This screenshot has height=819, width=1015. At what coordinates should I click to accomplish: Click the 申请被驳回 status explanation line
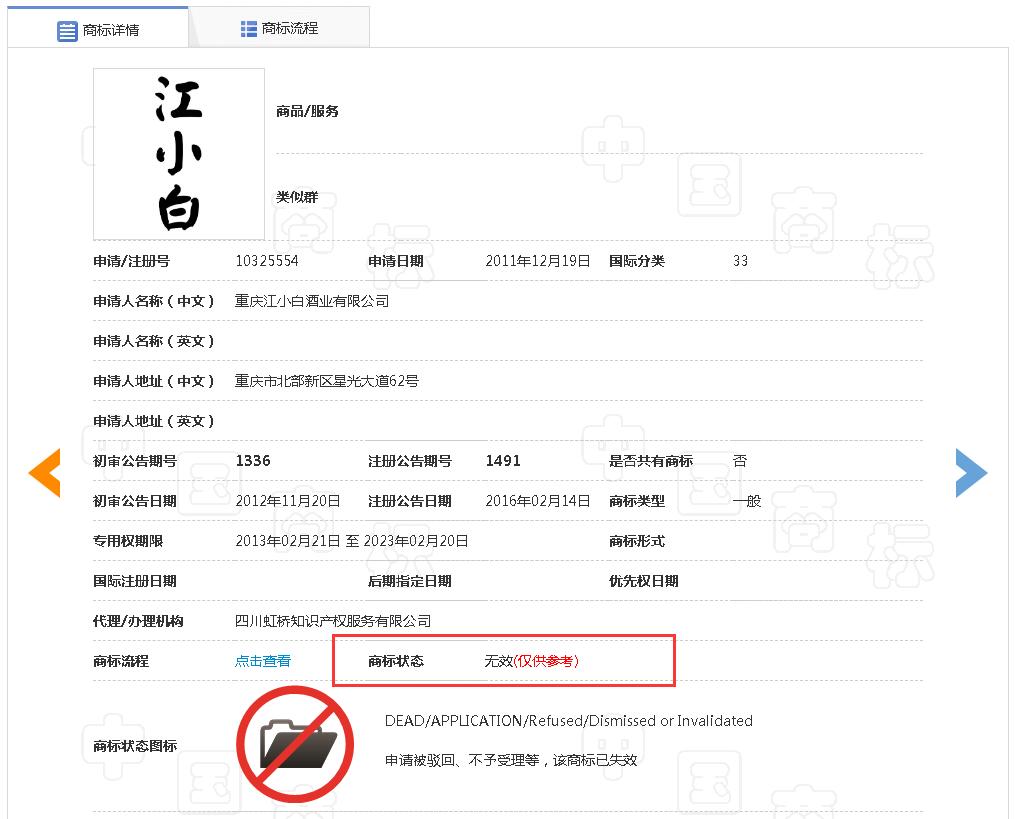pyautogui.click(x=511, y=760)
